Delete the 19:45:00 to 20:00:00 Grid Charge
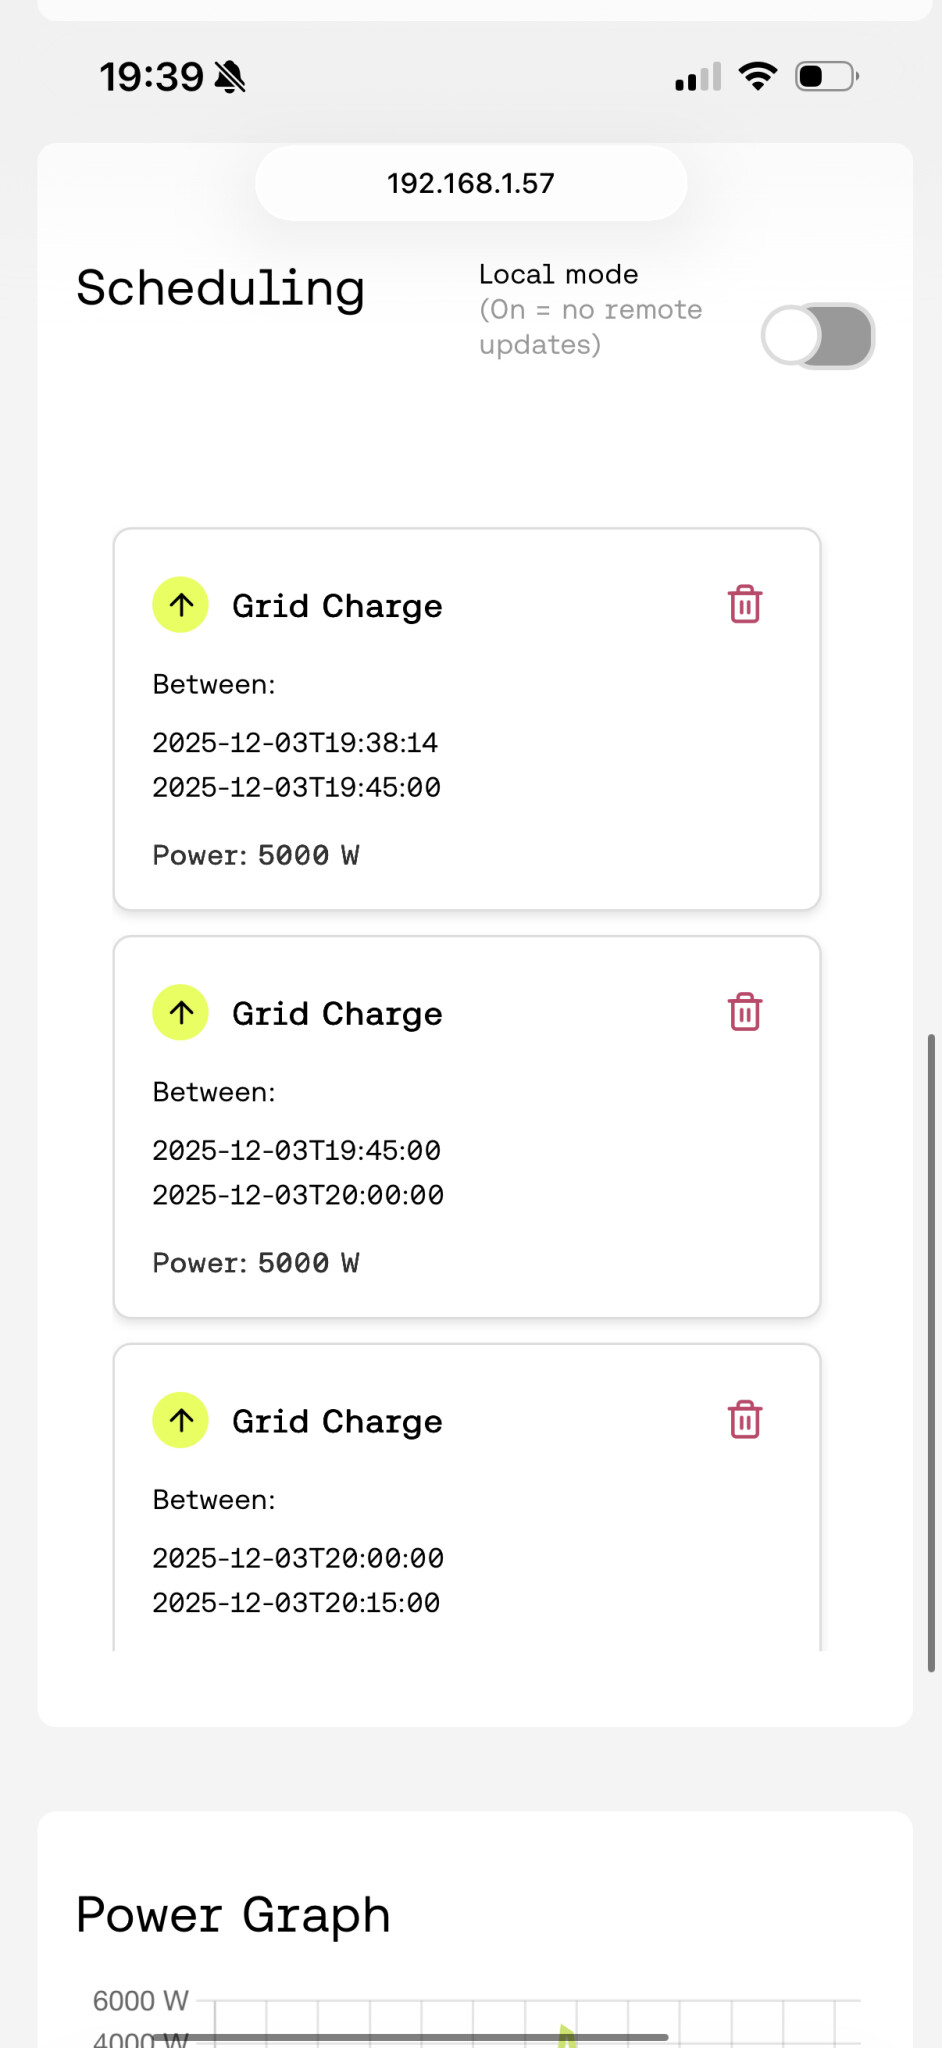 coord(745,1013)
